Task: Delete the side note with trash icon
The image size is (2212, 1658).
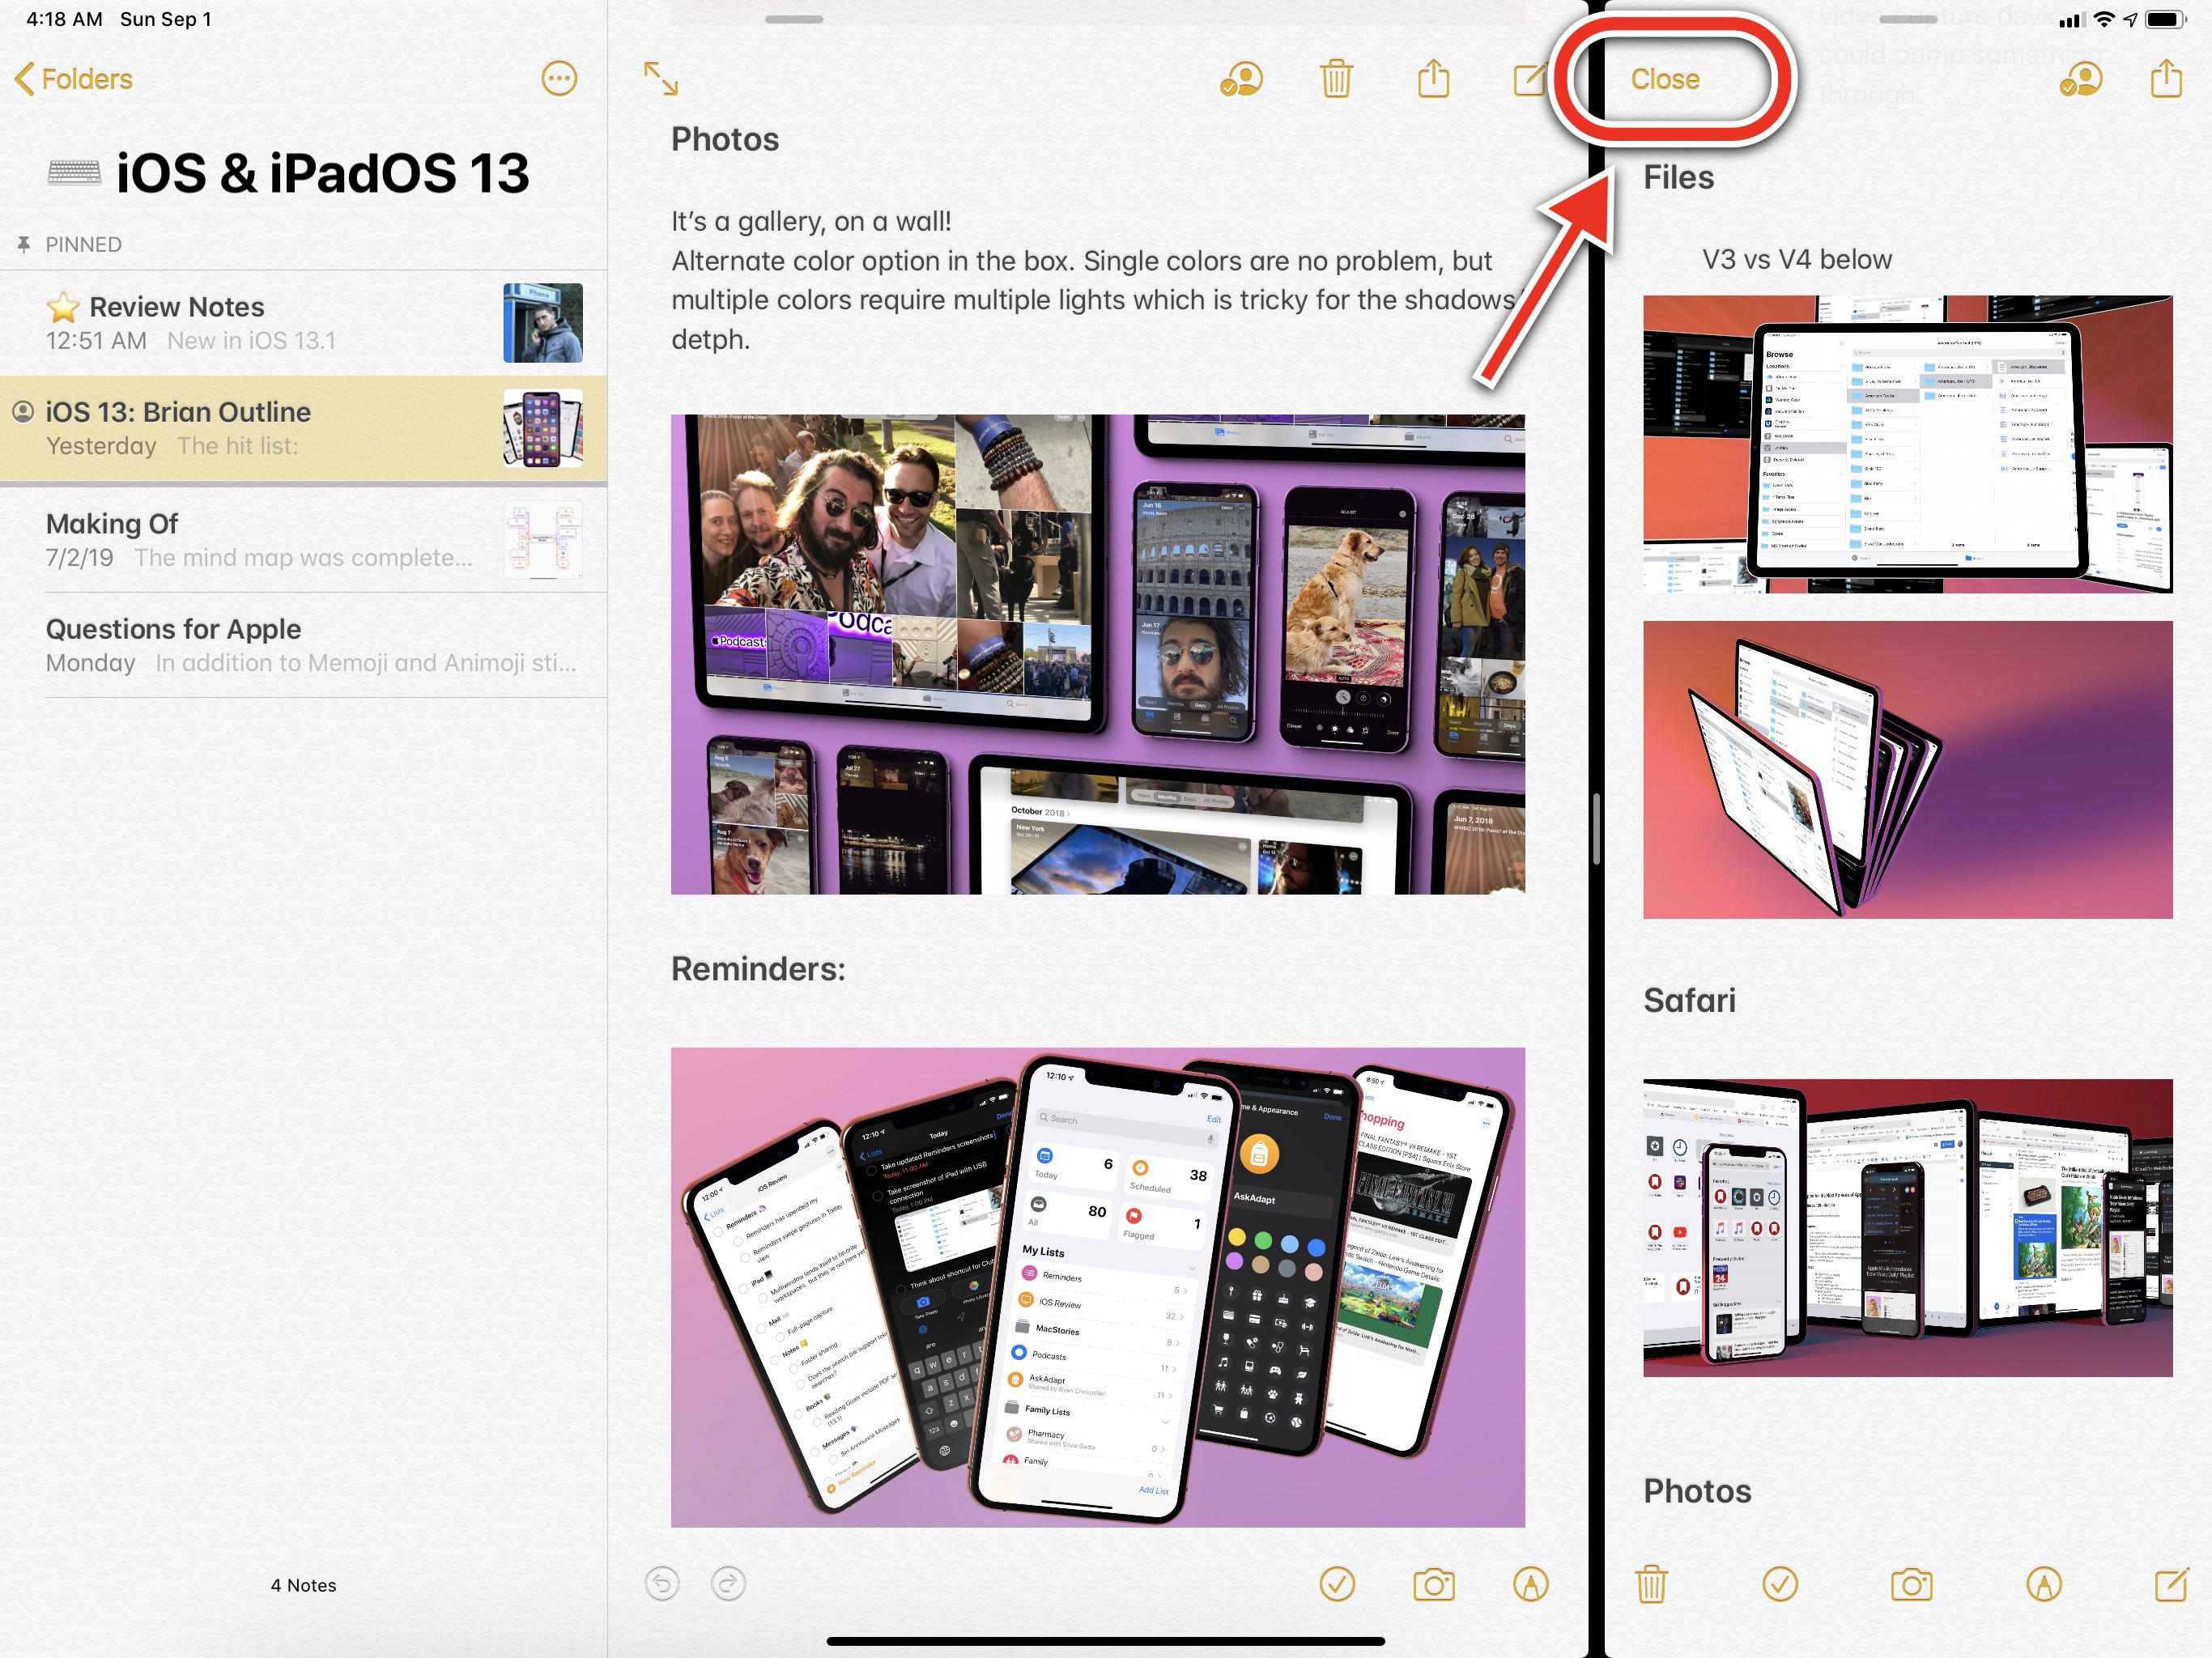Action: (1651, 1584)
